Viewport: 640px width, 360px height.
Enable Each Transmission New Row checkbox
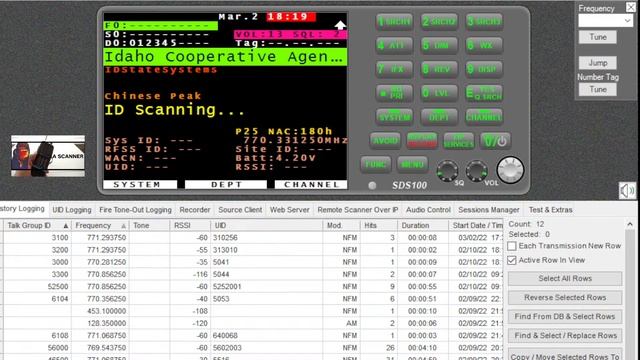[x=512, y=246]
